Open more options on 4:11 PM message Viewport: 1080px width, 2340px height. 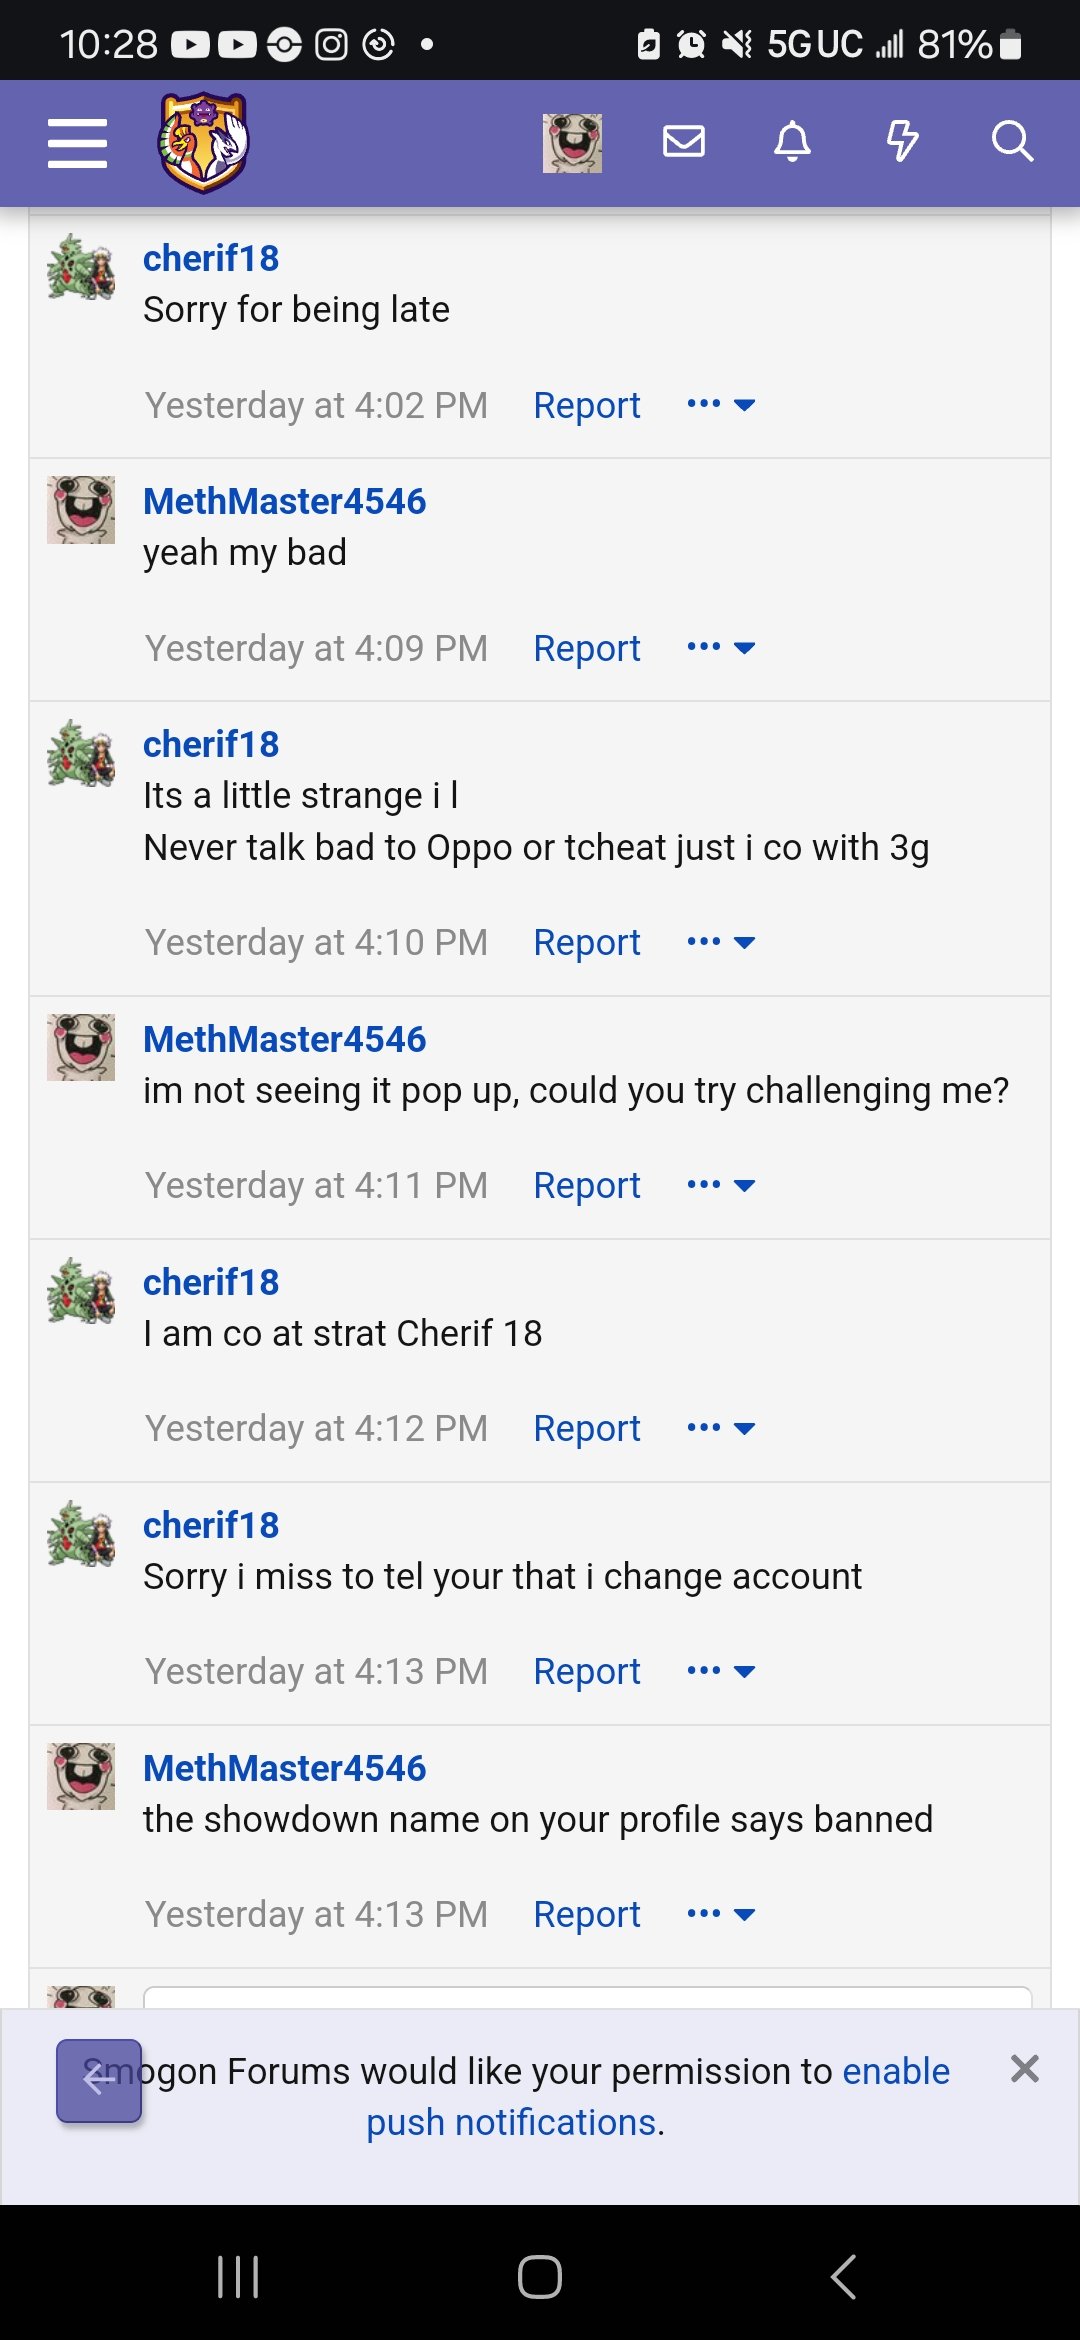click(721, 1185)
